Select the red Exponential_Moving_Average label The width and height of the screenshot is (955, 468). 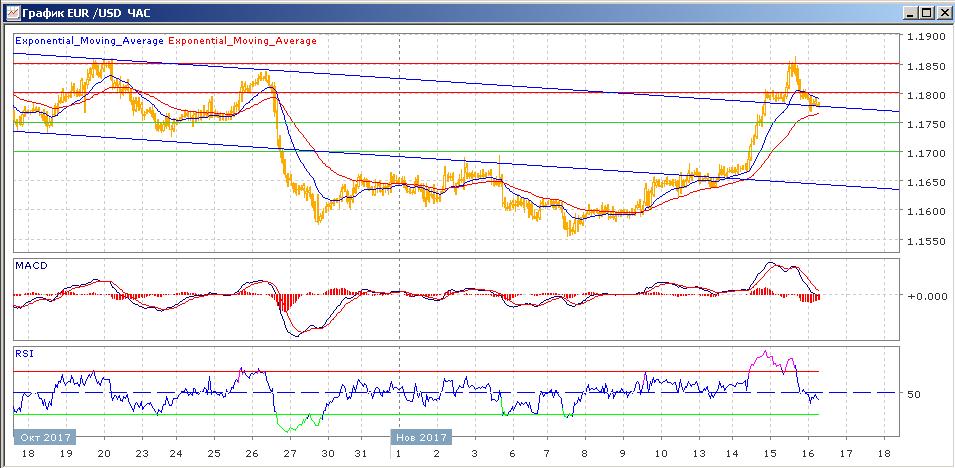pyautogui.click(x=244, y=41)
